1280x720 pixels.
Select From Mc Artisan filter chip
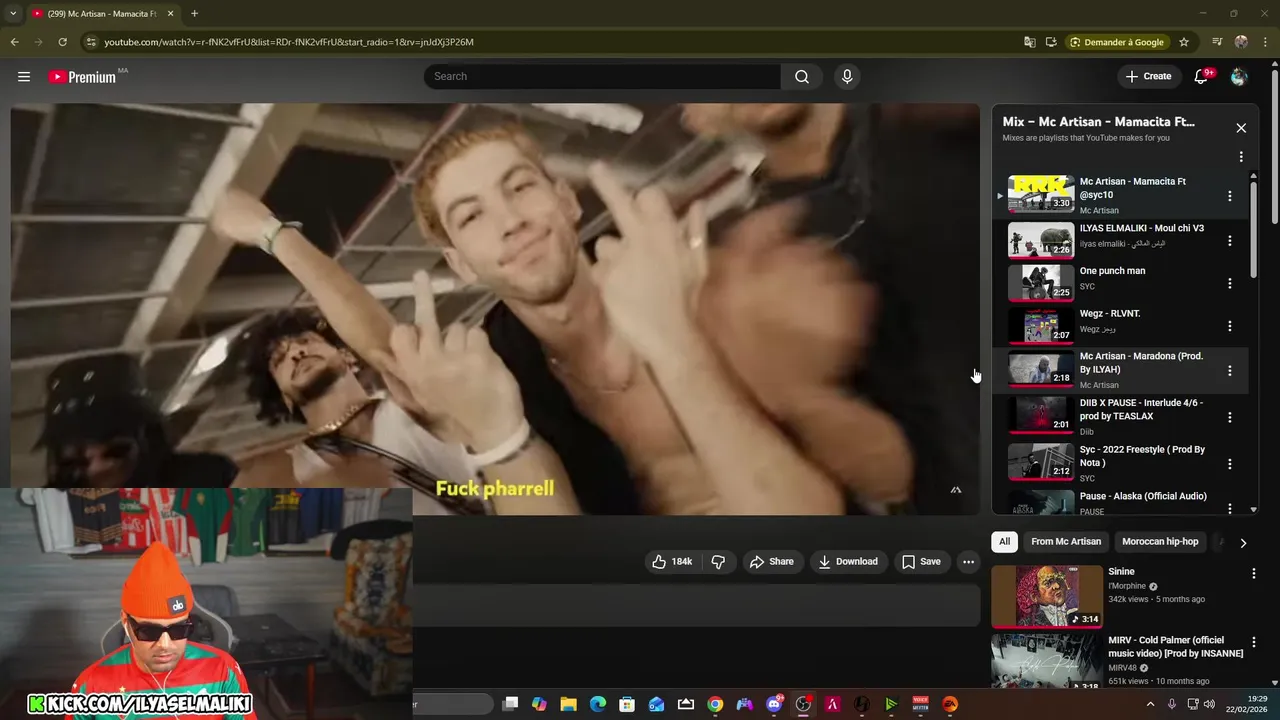[x=1066, y=542]
